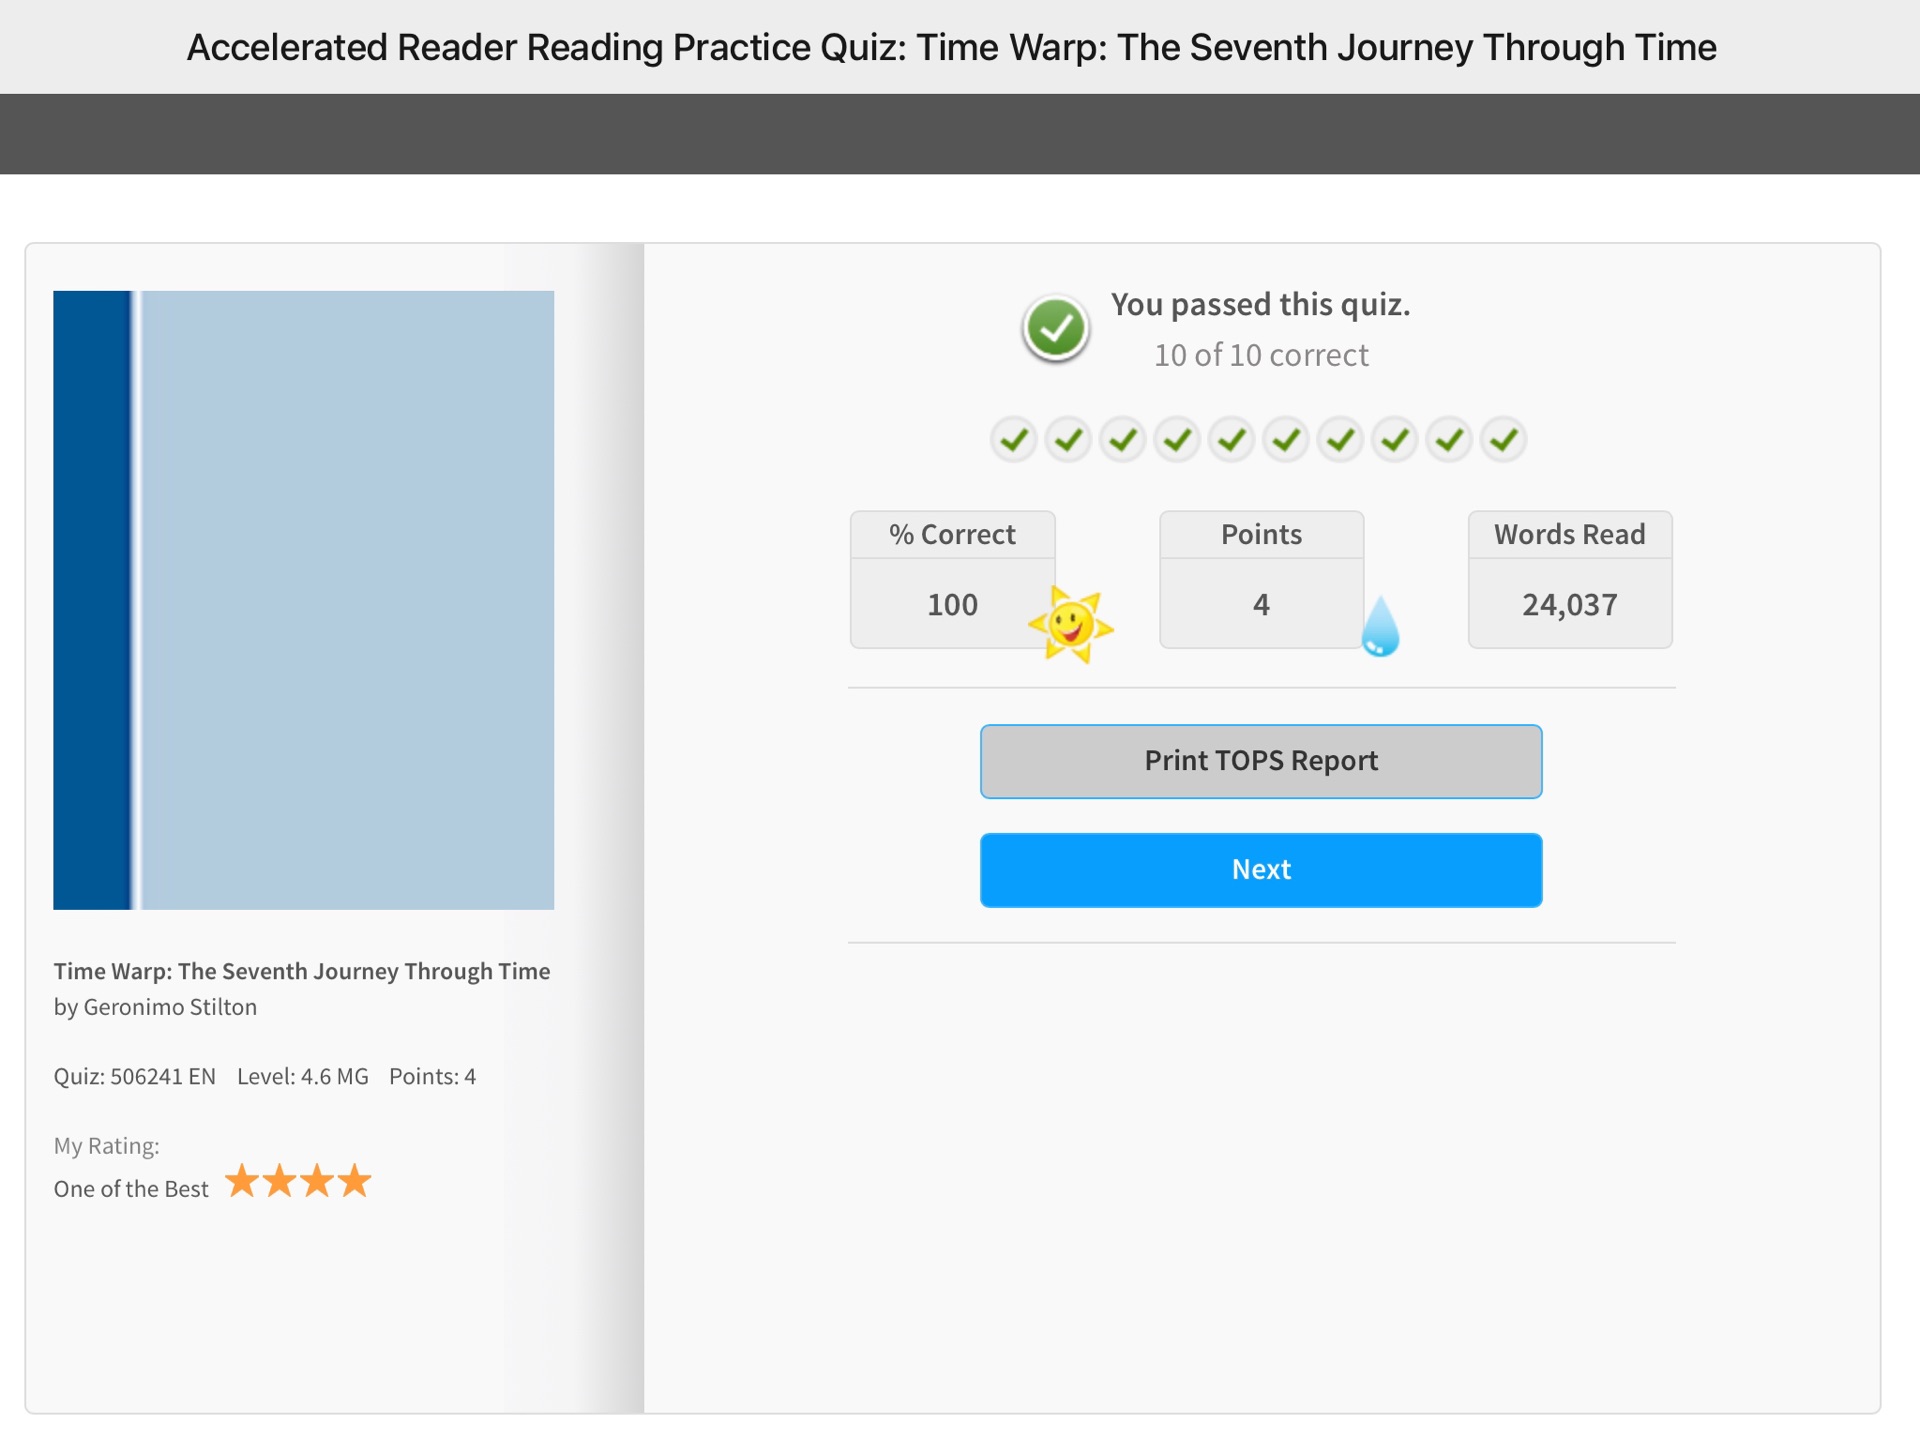Screen dimensions: 1920x1438
Task: Click the % Correct score box
Action: (x=952, y=580)
